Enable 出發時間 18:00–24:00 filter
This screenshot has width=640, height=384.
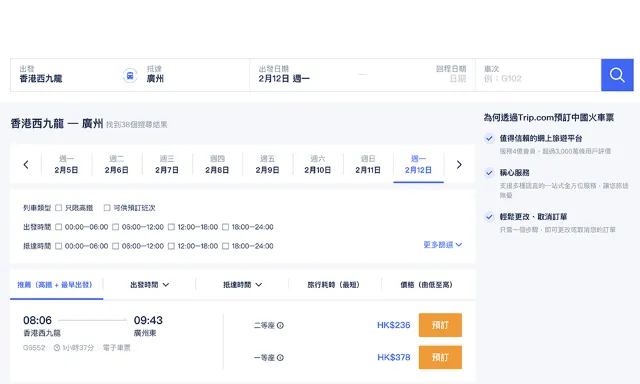pyautogui.click(x=225, y=227)
